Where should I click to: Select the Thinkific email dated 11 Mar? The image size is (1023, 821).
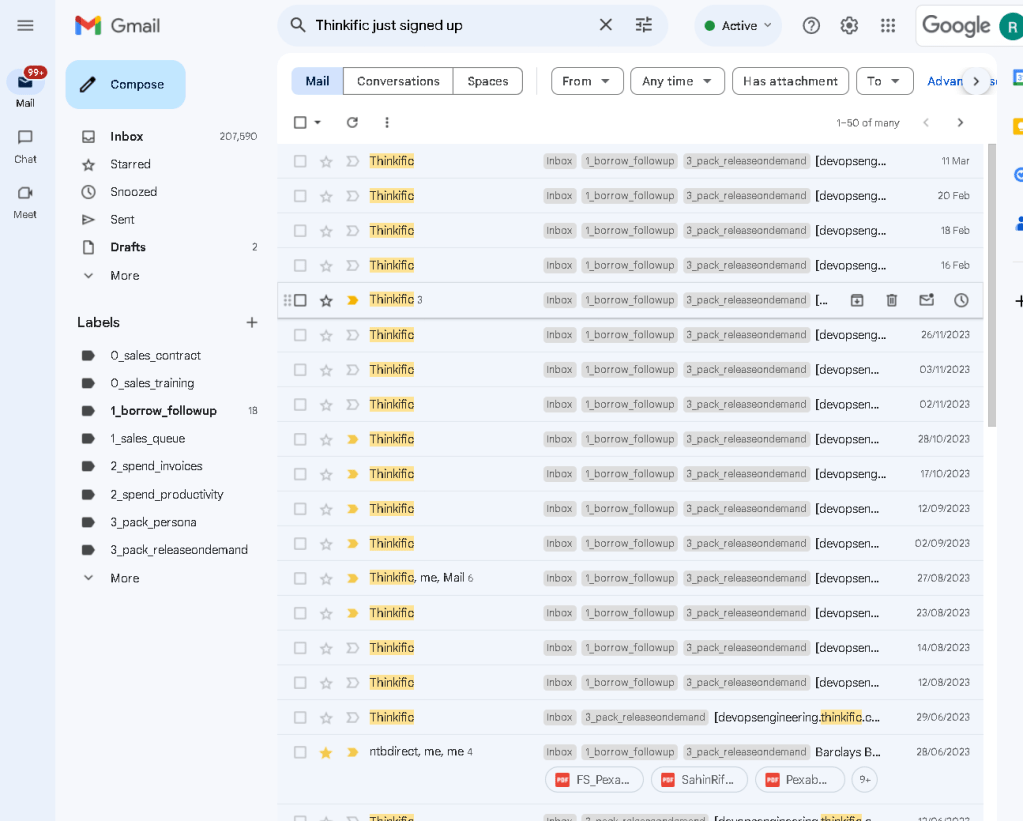[300, 161]
